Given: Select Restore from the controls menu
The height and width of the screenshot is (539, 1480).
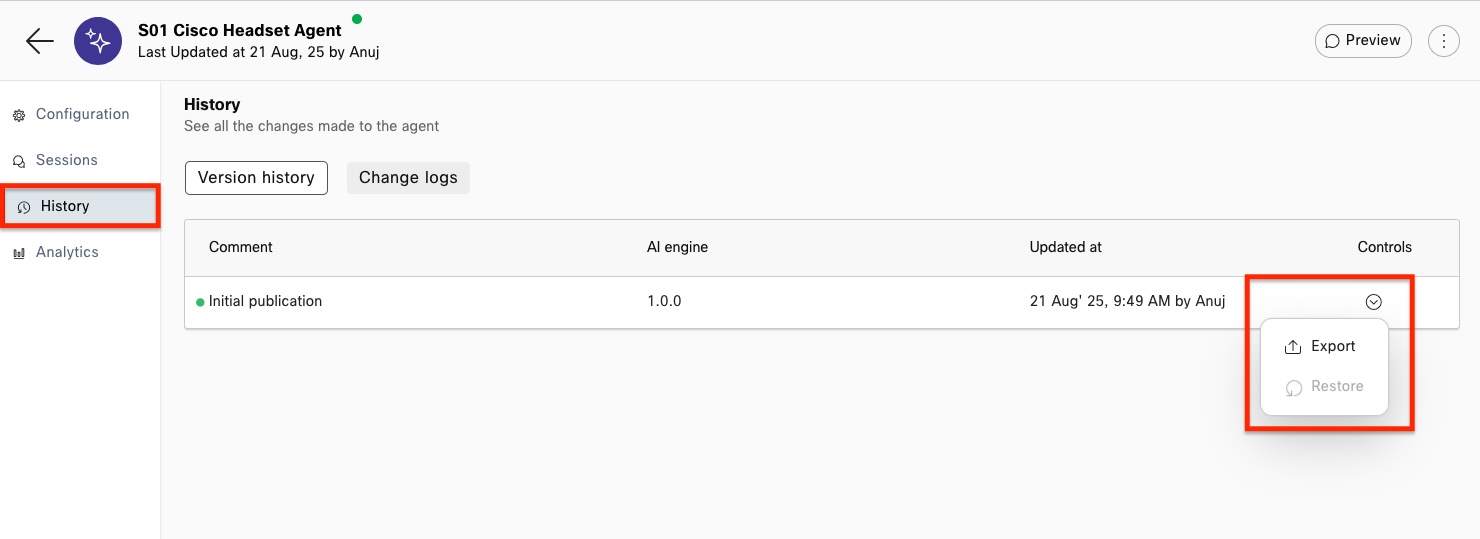Looking at the screenshot, I should 1337,387.
